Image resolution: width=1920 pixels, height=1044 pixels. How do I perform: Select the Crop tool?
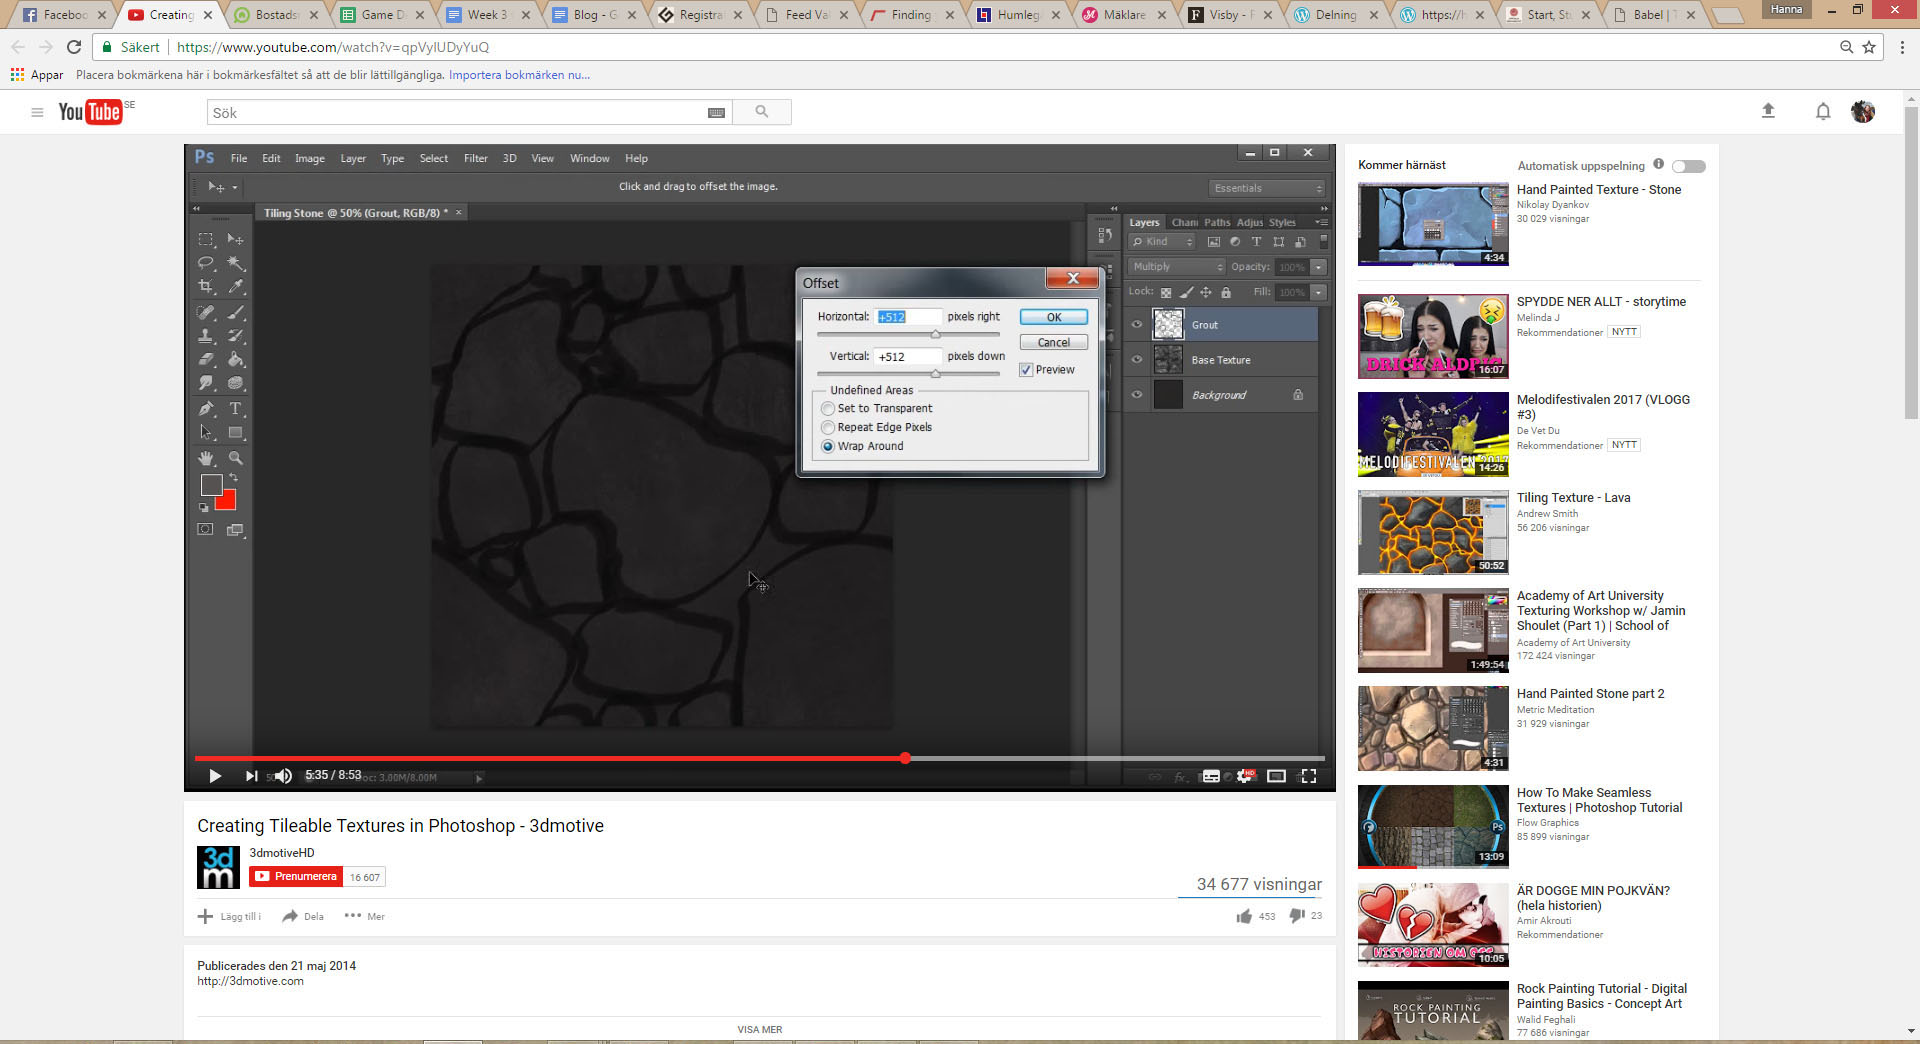click(x=205, y=286)
